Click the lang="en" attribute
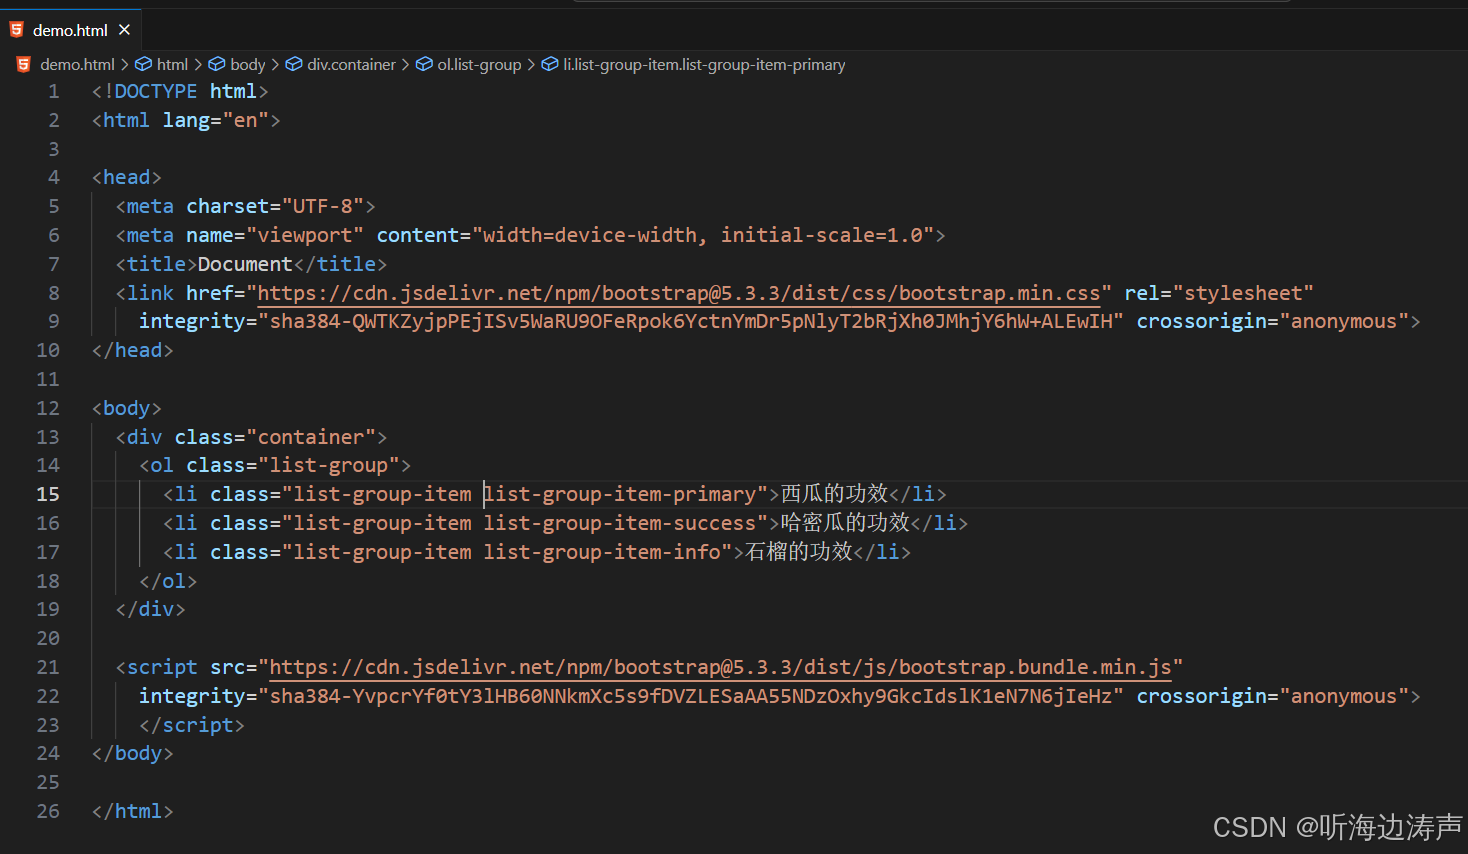Viewport: 1468px width, 854px height. pyautogui.click(x=215, y=120)
